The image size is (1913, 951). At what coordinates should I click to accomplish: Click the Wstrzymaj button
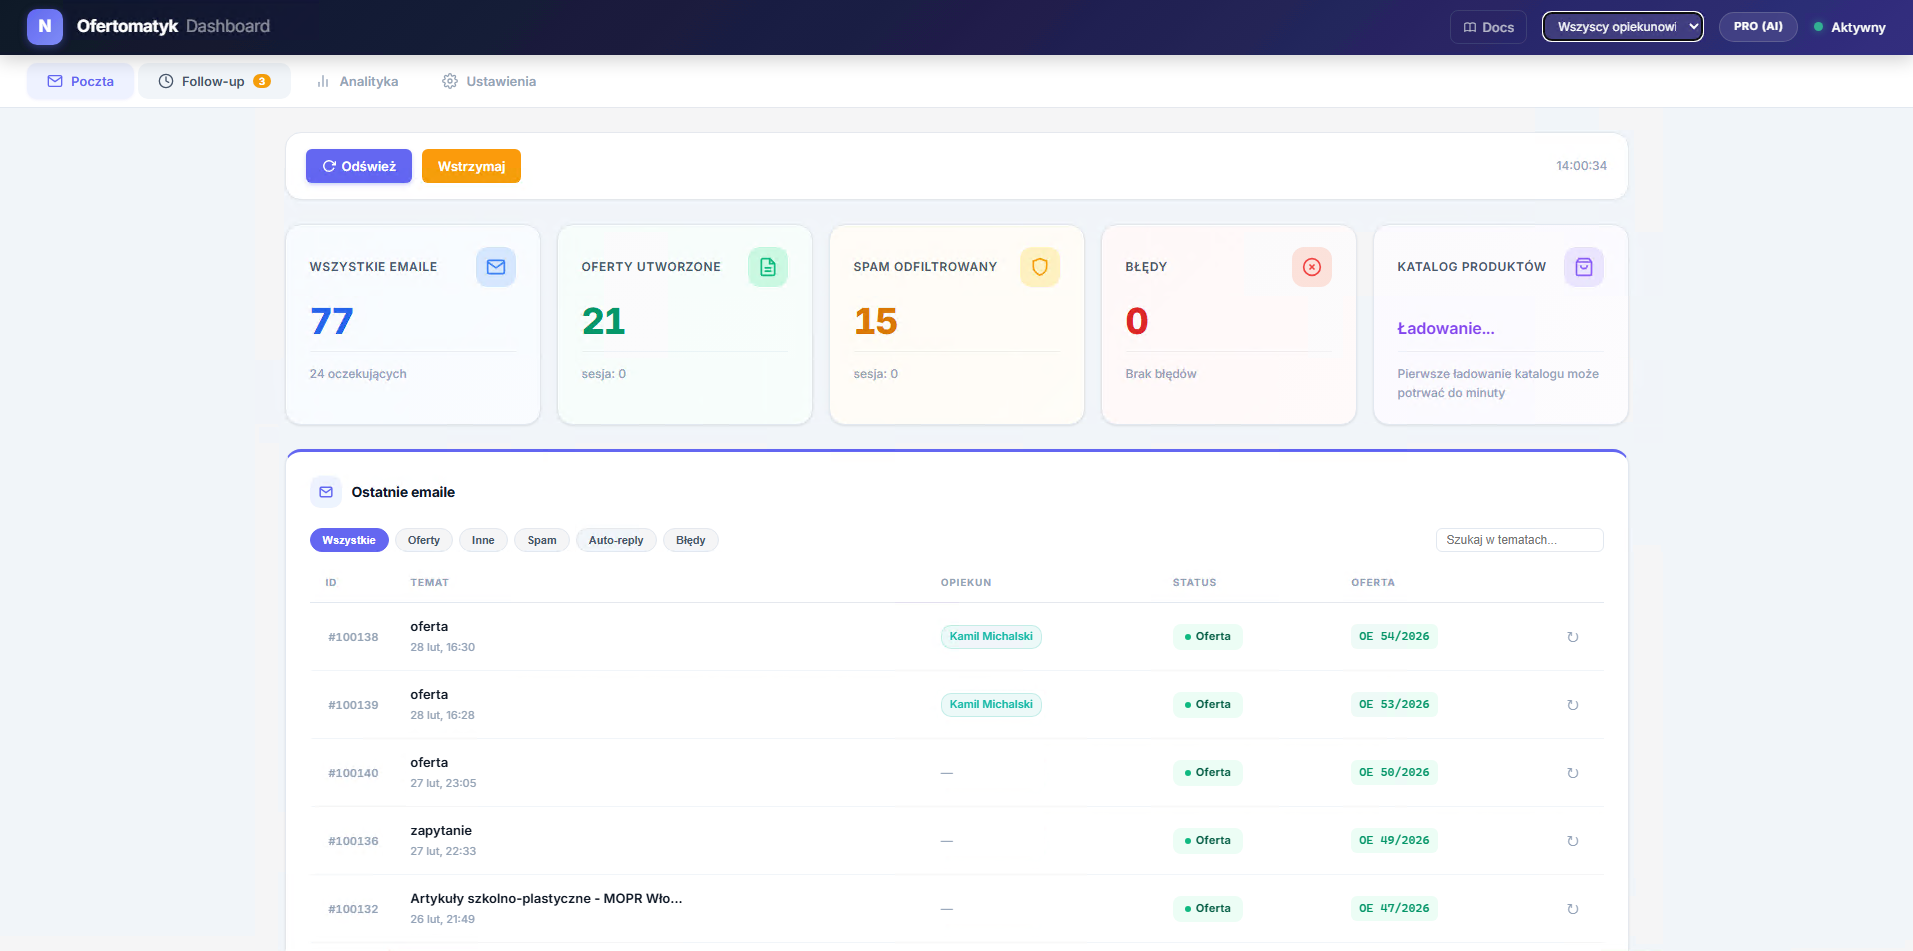pyautogui.click(x=471, y=166)
